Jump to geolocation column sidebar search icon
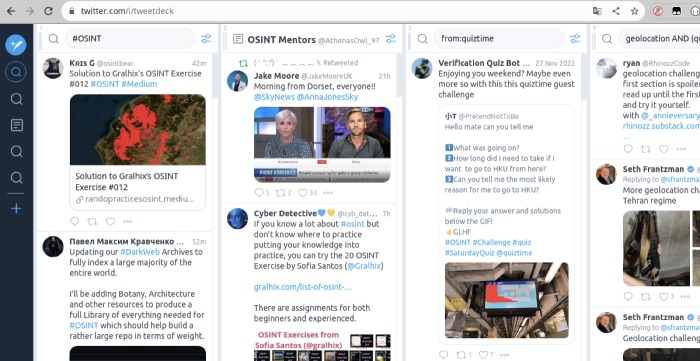The image size is (700, 361). (x=16, y=178)
